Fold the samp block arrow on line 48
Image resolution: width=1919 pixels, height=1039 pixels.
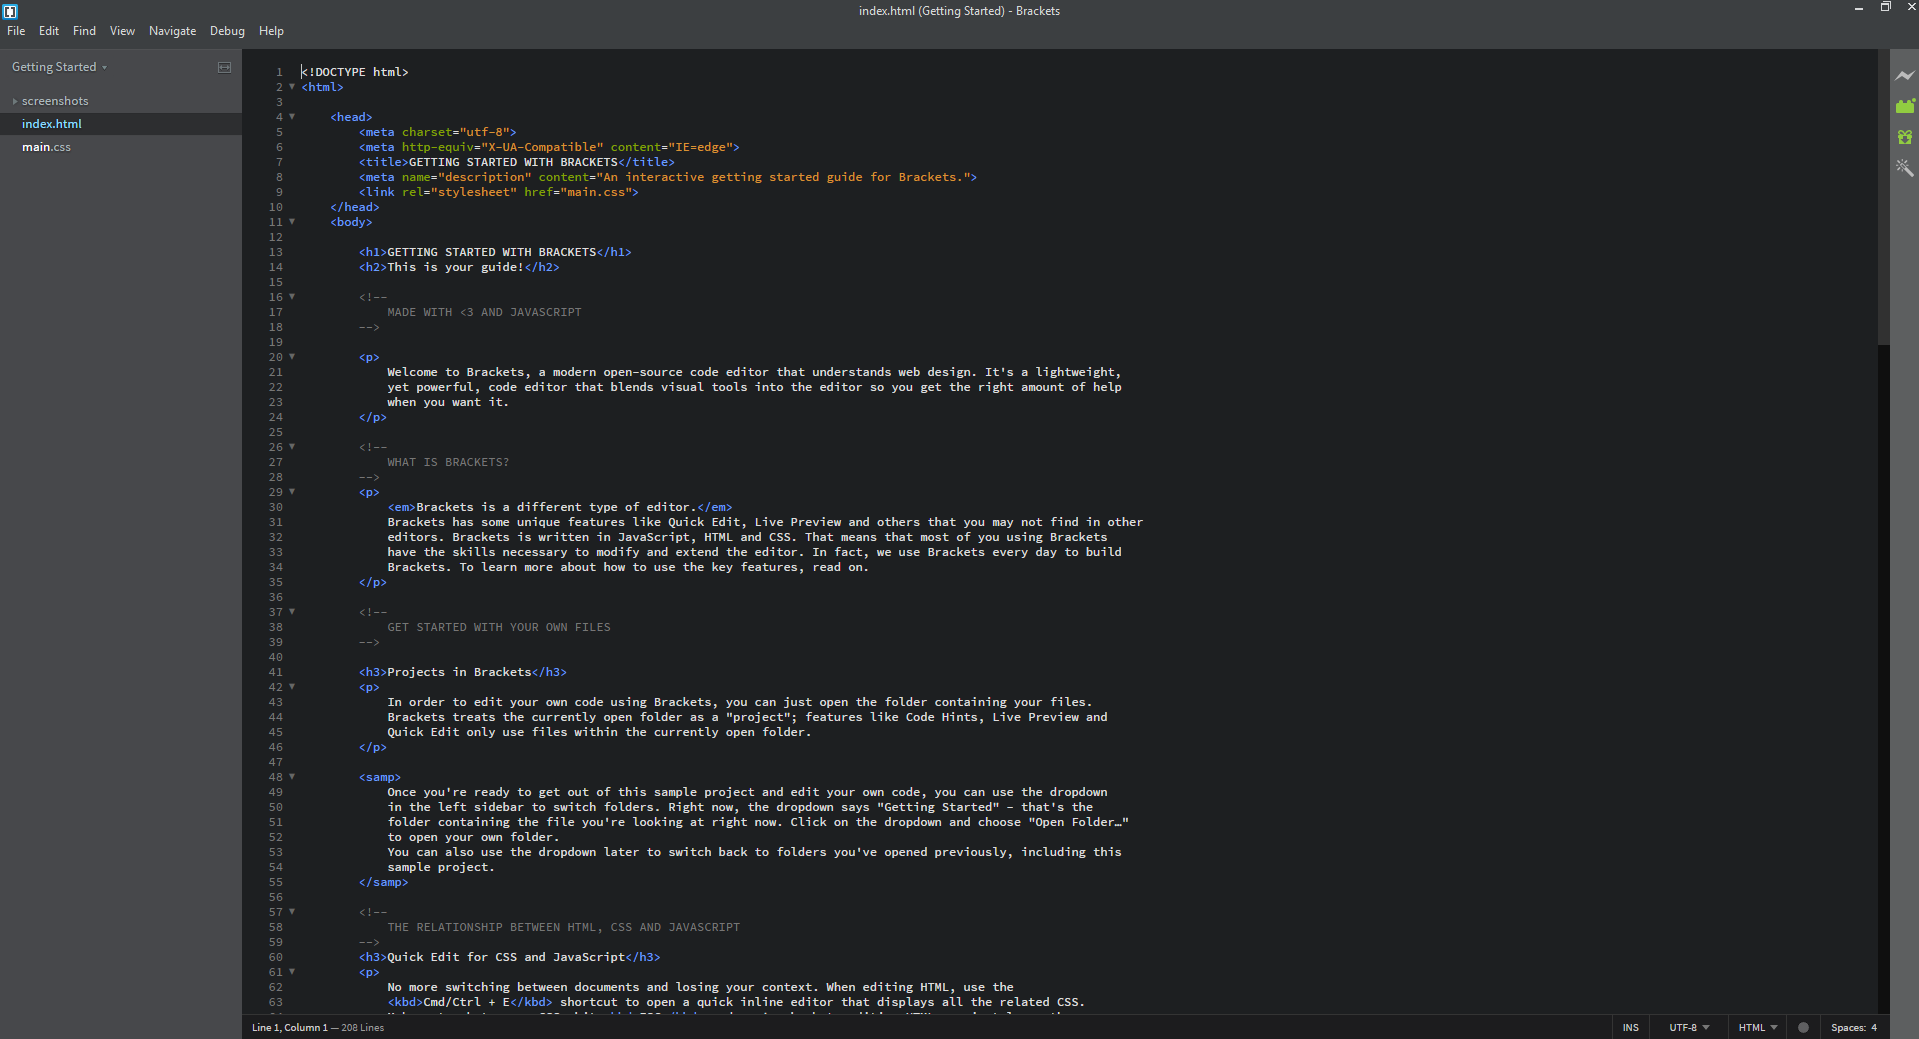(x=292, y=777)
